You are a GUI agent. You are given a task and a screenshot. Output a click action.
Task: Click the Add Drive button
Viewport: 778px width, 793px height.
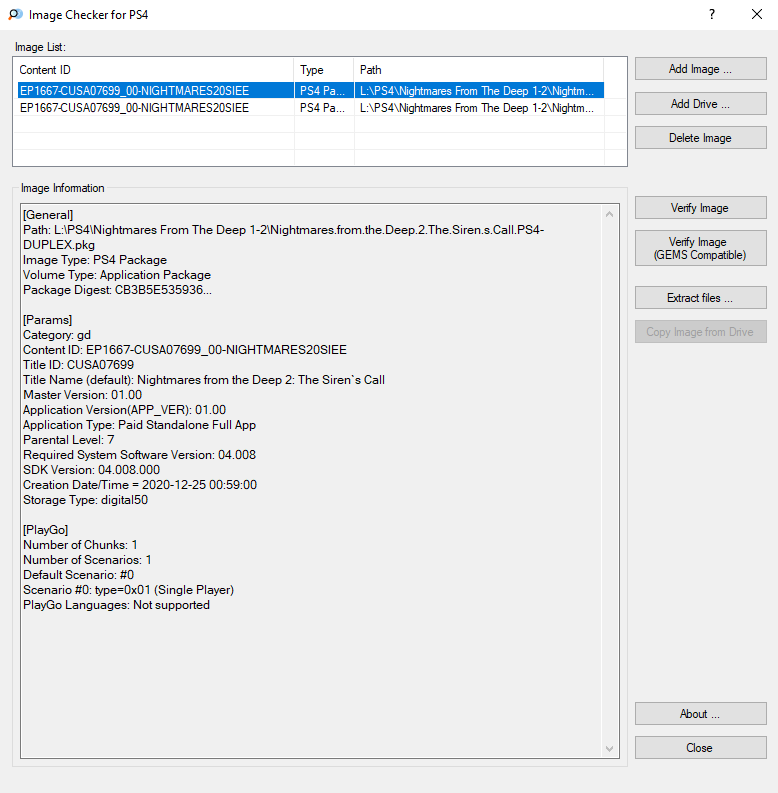coord(701,104)
